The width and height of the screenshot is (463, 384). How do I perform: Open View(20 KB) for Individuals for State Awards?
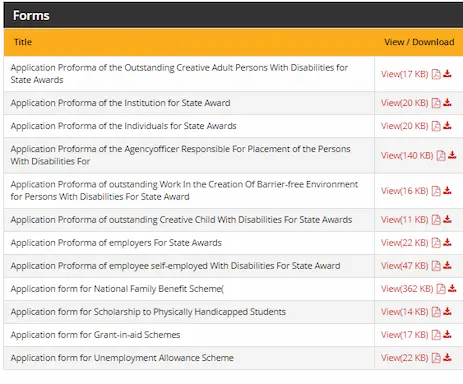coord(404,126)
